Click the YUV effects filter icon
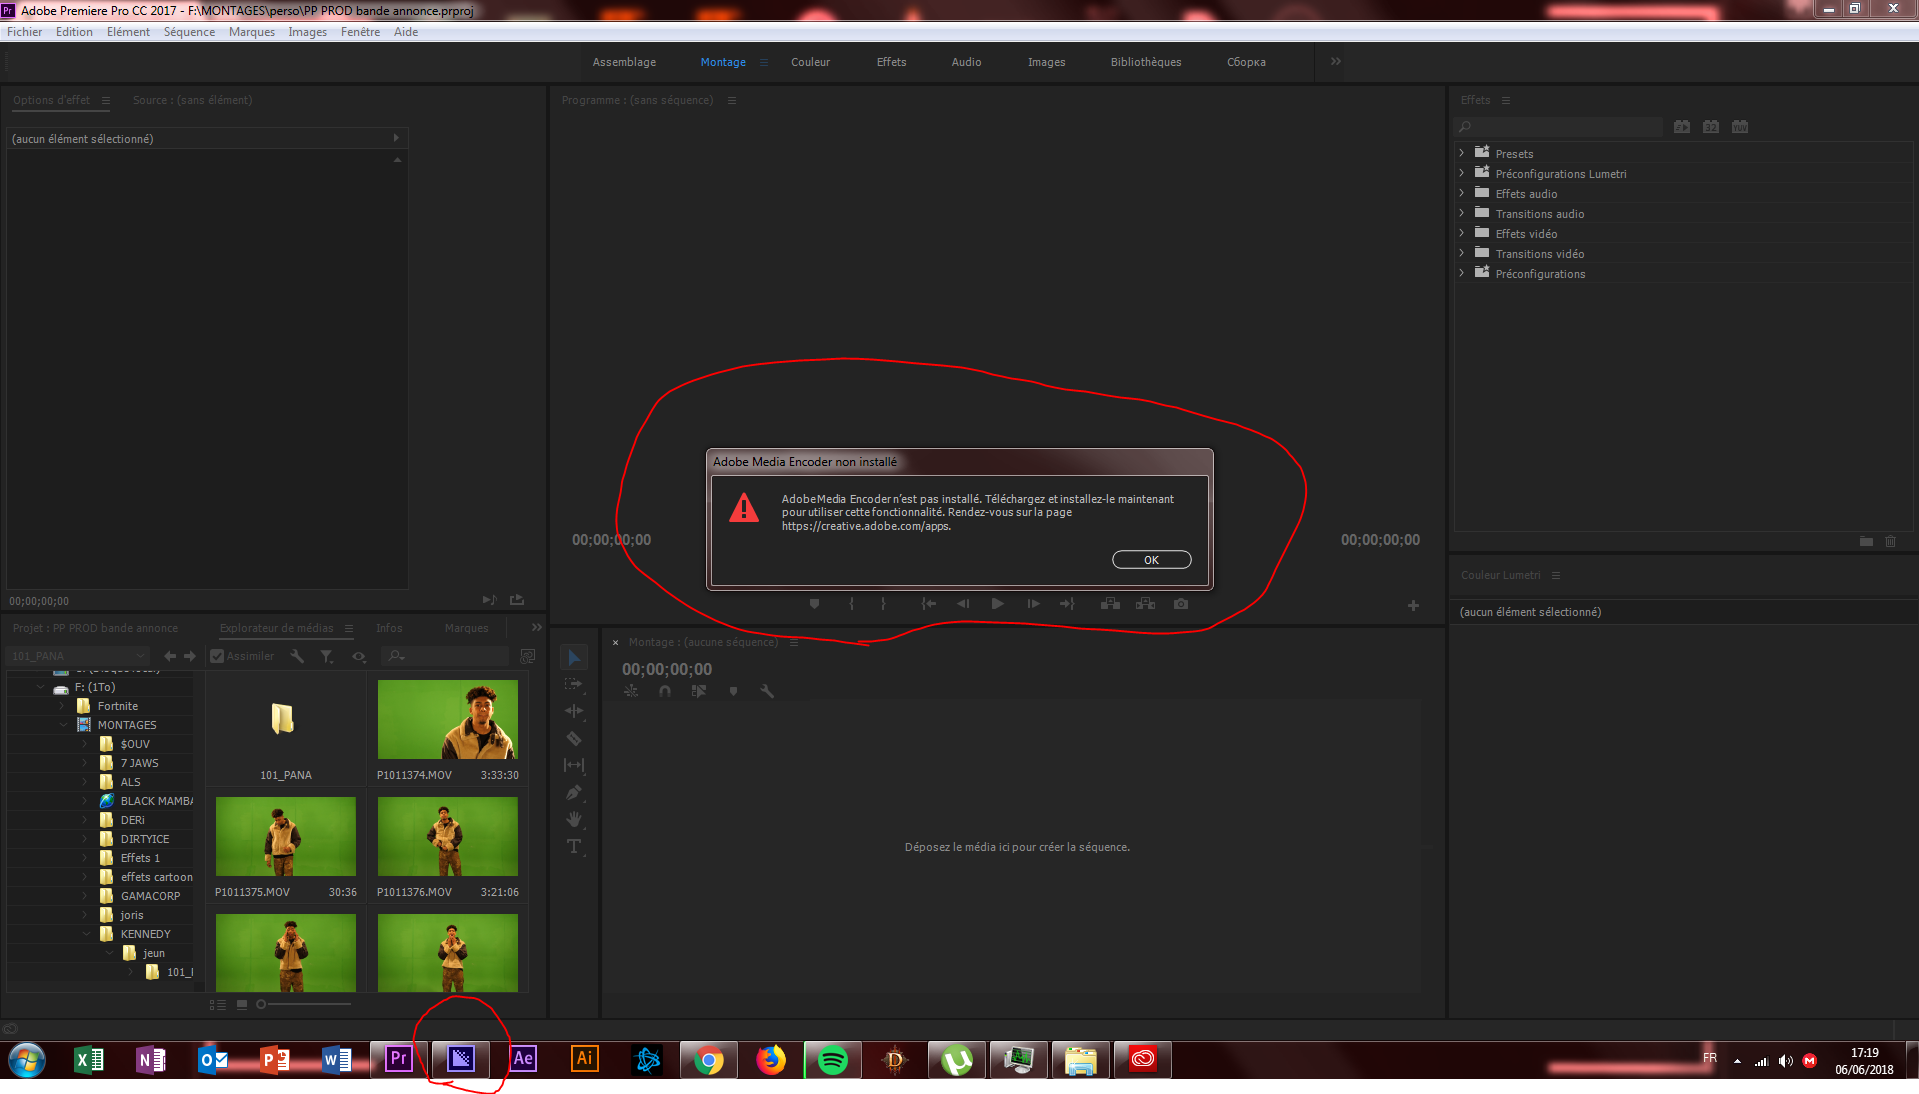 click(x=1740, y=127)
